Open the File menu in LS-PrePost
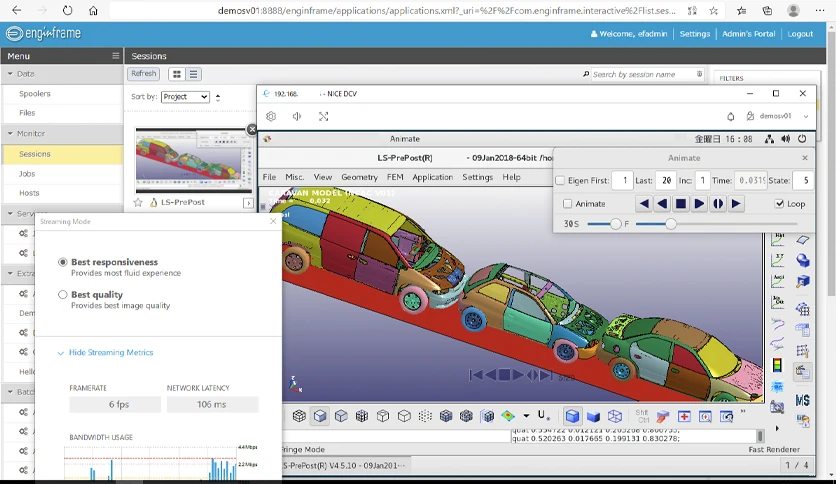Viewport: 836px width, 484px height. 269,177
